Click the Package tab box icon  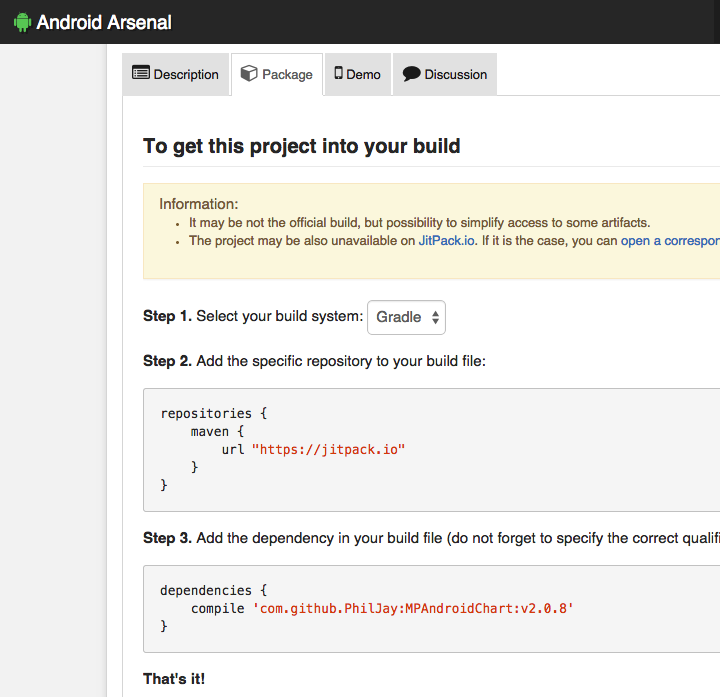(x=249, y=73)
